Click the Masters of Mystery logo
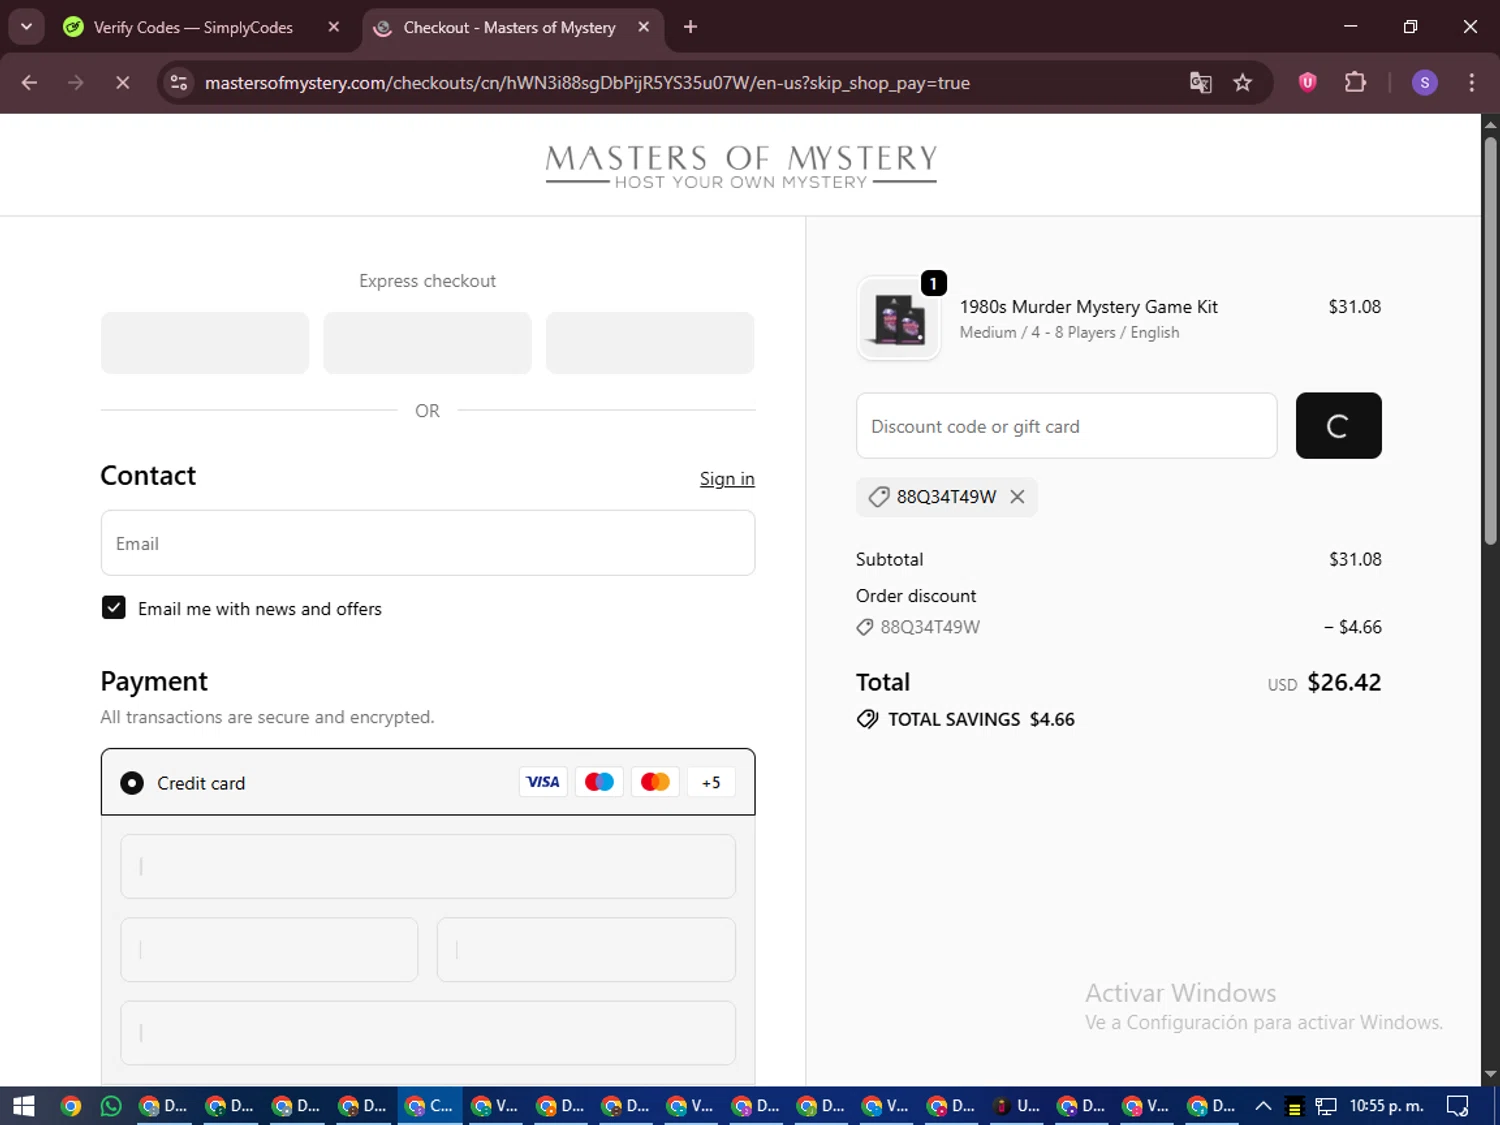1500x1125 pixels. click(x=741, y=166)
